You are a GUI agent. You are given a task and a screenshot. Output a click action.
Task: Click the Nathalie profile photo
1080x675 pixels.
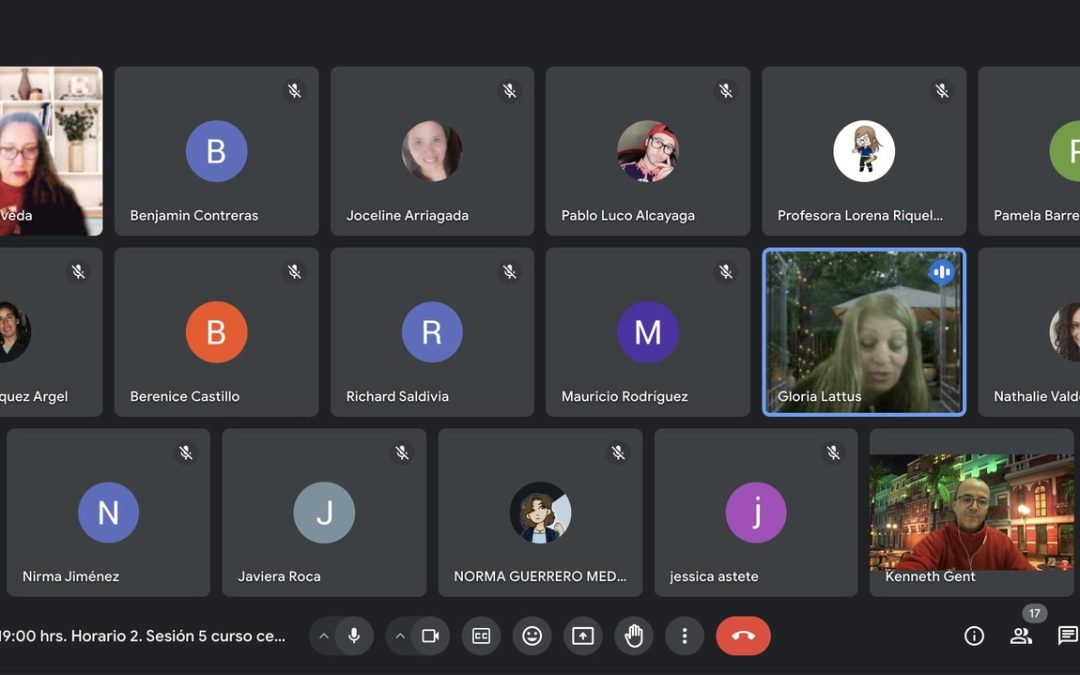[x=1065, y=332]
